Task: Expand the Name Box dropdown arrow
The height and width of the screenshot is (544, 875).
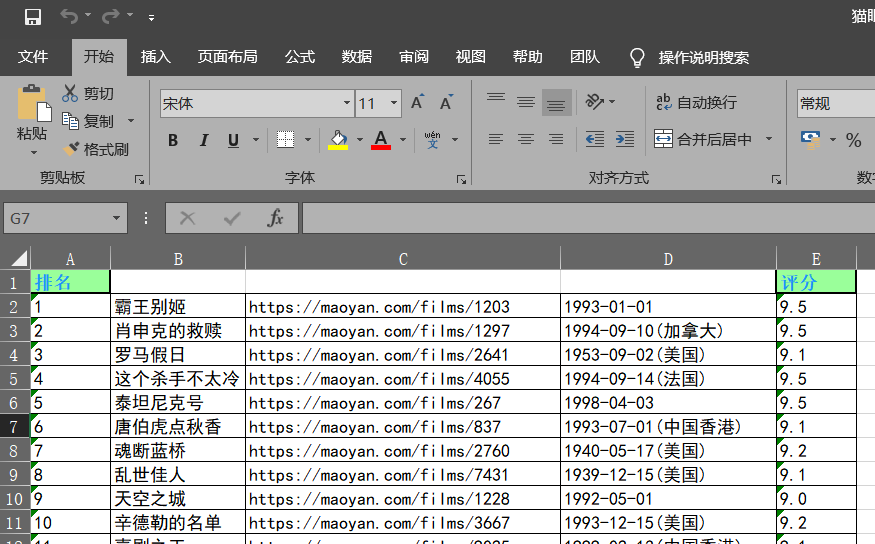Action: tap(117, 218)
